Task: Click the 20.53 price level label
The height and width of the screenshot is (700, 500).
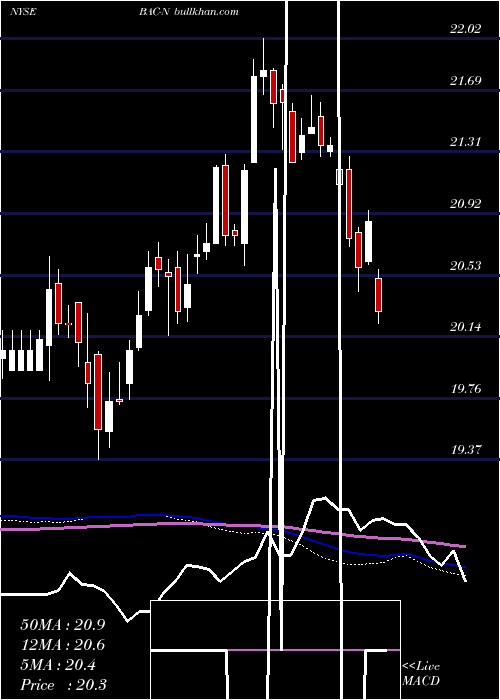Action: (465, 266)
